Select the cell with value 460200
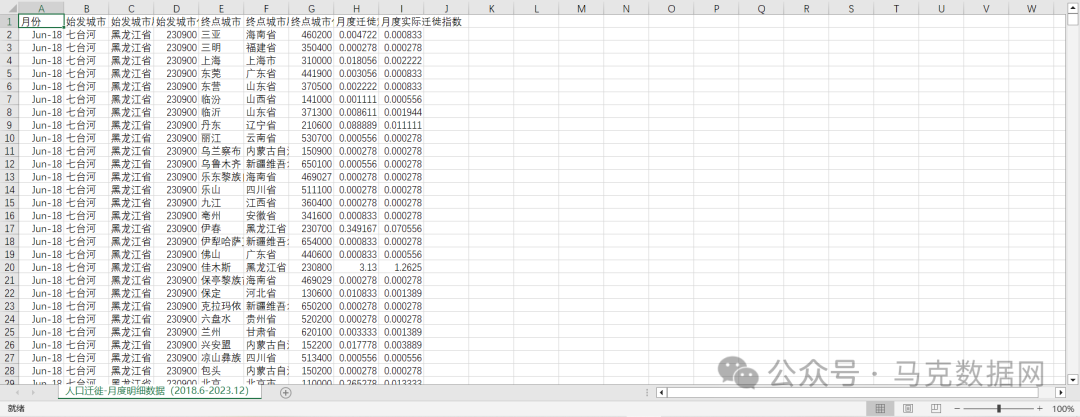This screenshot has height=417, width=1080. point(311,34)
